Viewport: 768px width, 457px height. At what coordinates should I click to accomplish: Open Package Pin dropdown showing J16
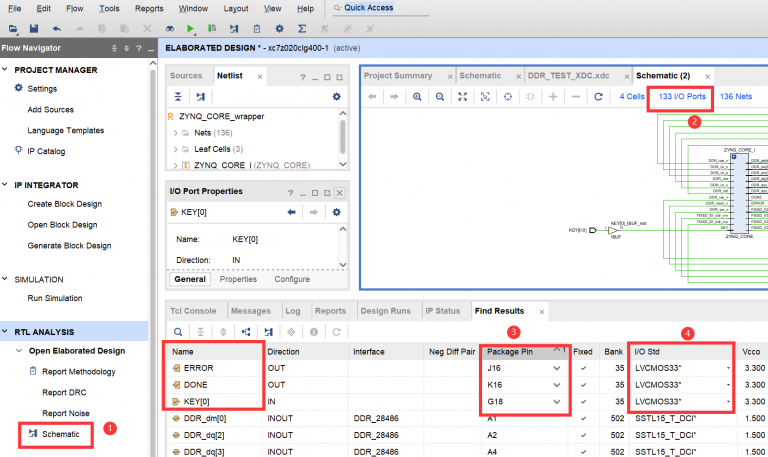click(x=556, y=368)
